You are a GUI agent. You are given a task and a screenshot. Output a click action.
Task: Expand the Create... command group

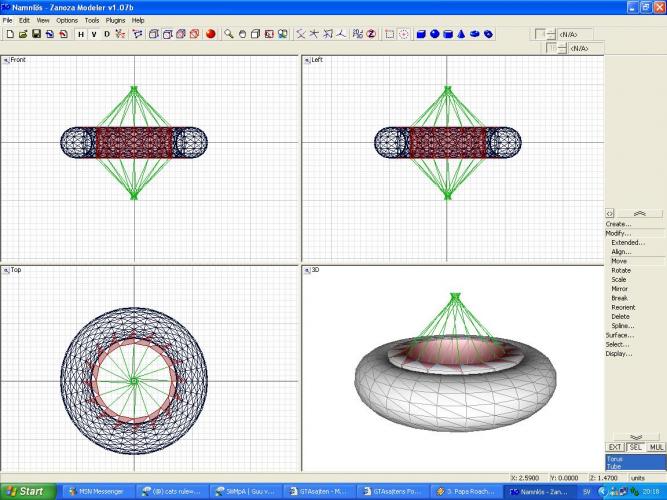click(619, 224)
